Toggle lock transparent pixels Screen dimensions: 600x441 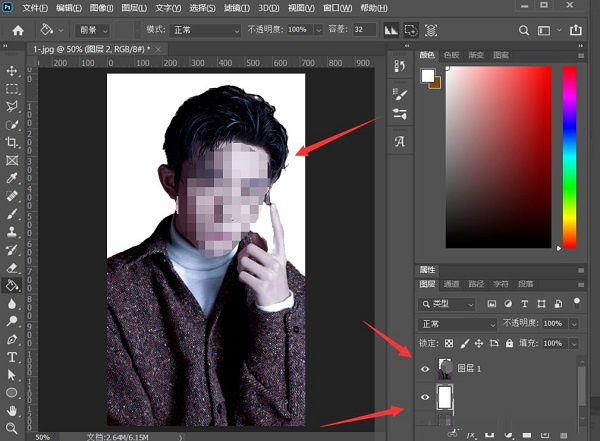tap(449, 343)
